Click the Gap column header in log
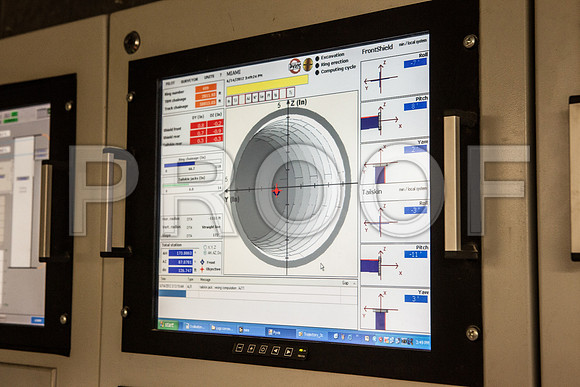Image resolution: width=580 pixels, height=387 pixels. pos(345,283)
